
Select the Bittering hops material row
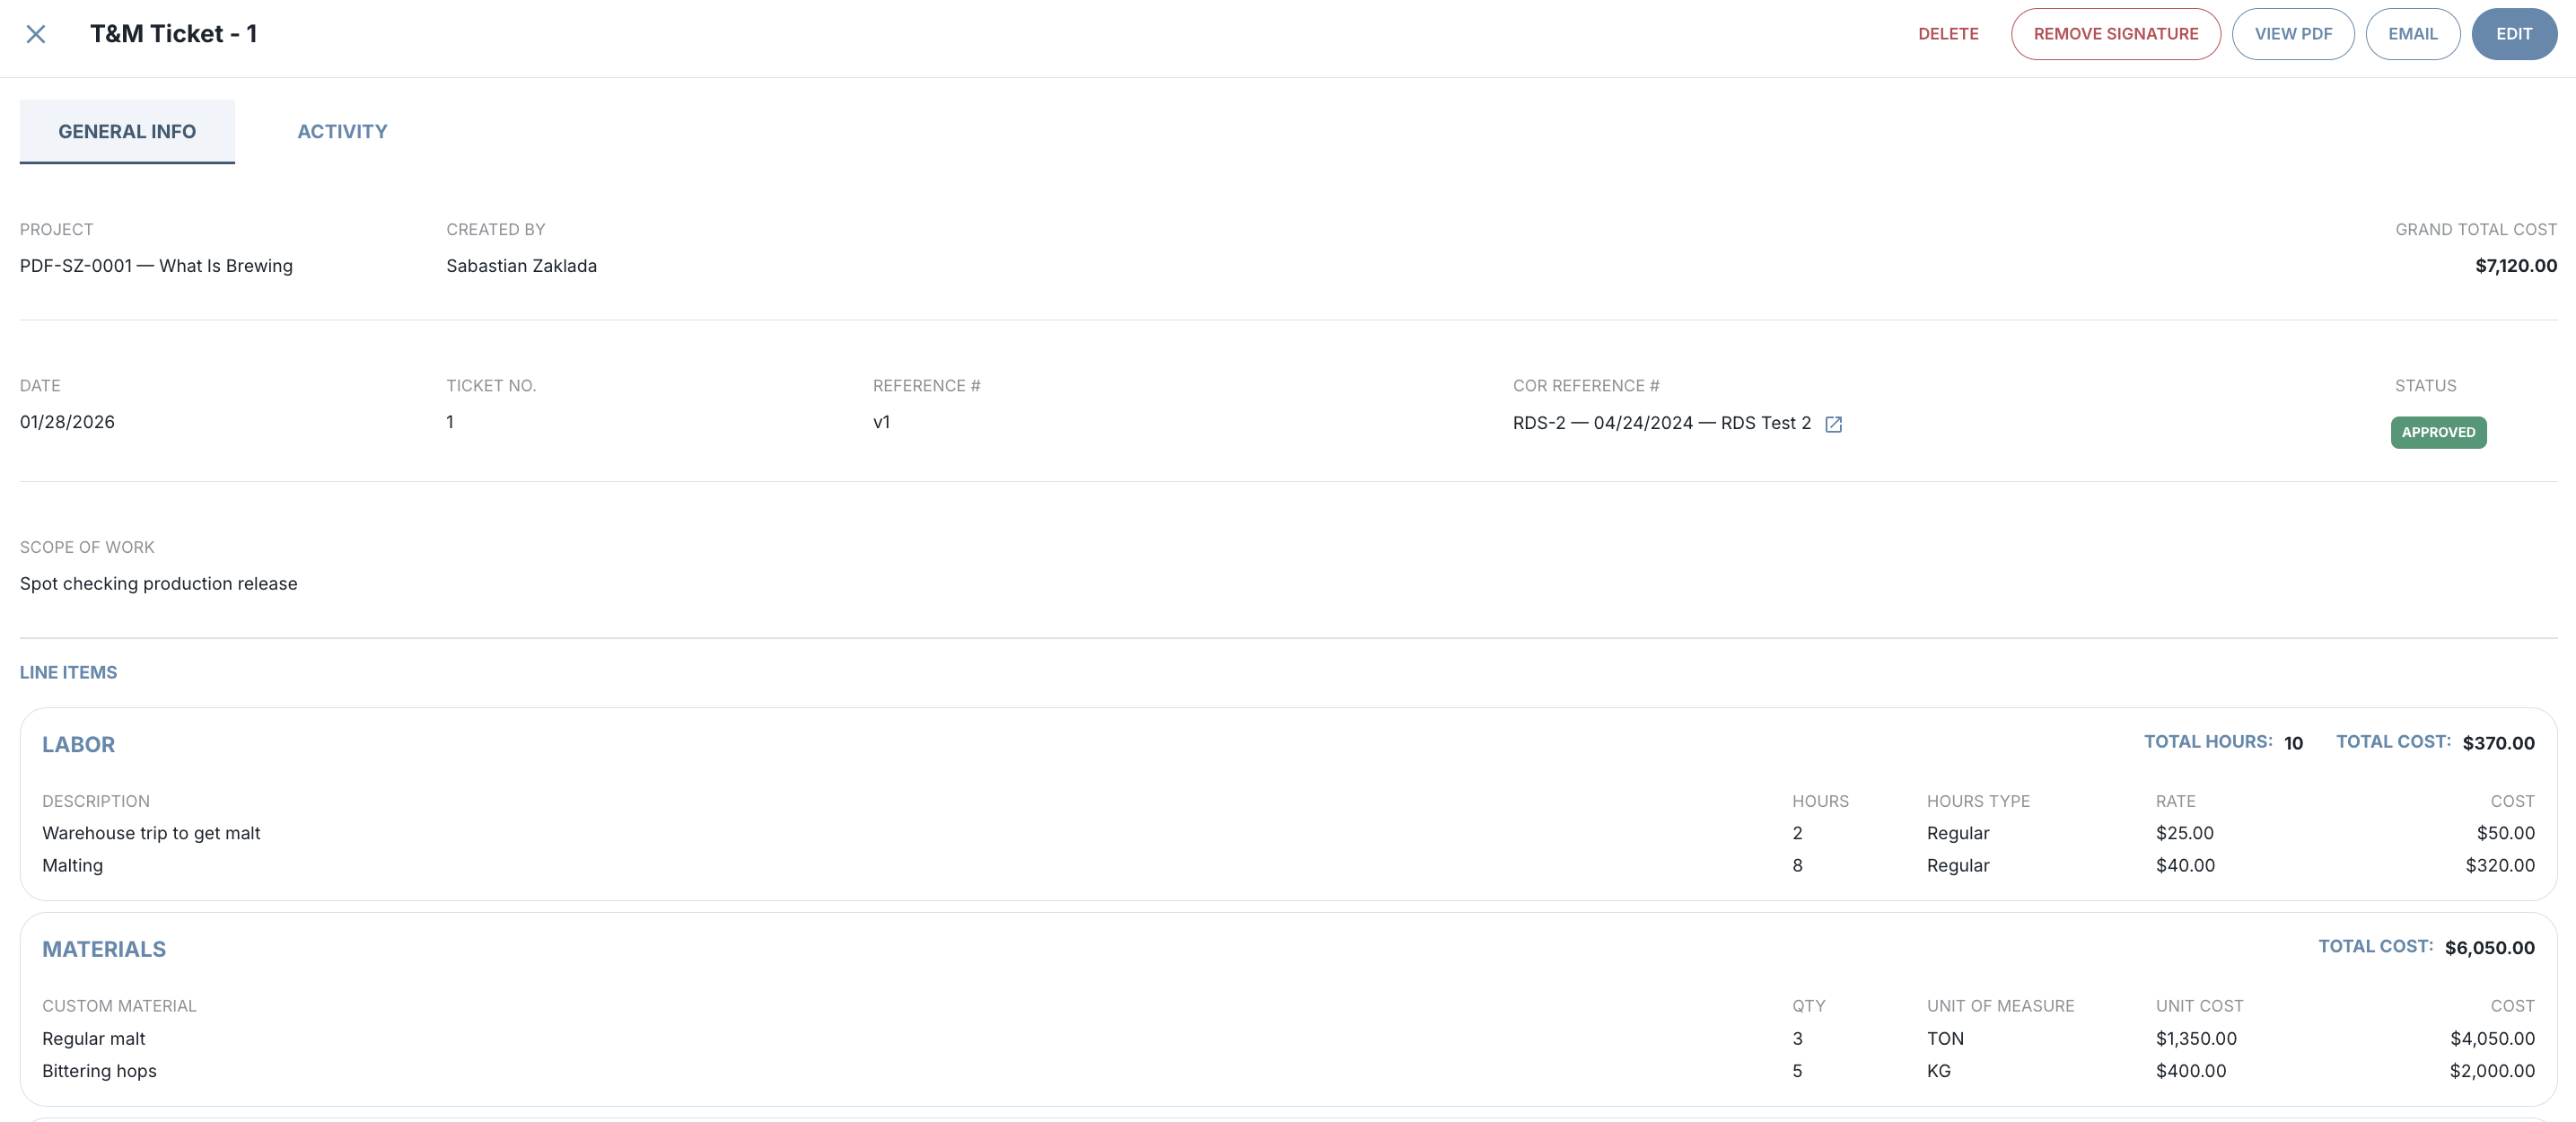coord(1288,1071)
